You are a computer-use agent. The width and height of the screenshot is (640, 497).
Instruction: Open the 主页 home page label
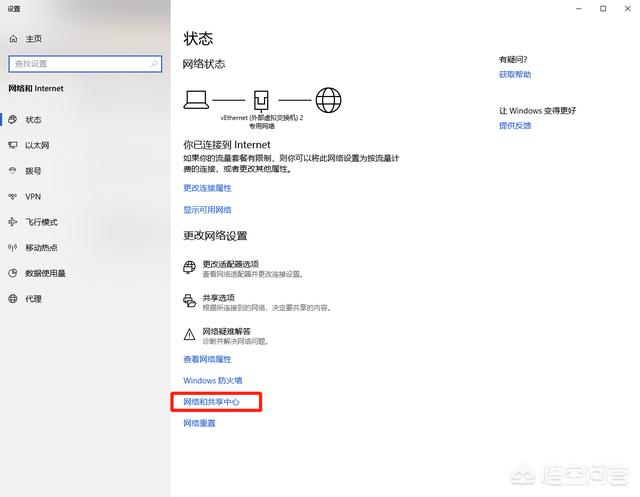(34, 39)
